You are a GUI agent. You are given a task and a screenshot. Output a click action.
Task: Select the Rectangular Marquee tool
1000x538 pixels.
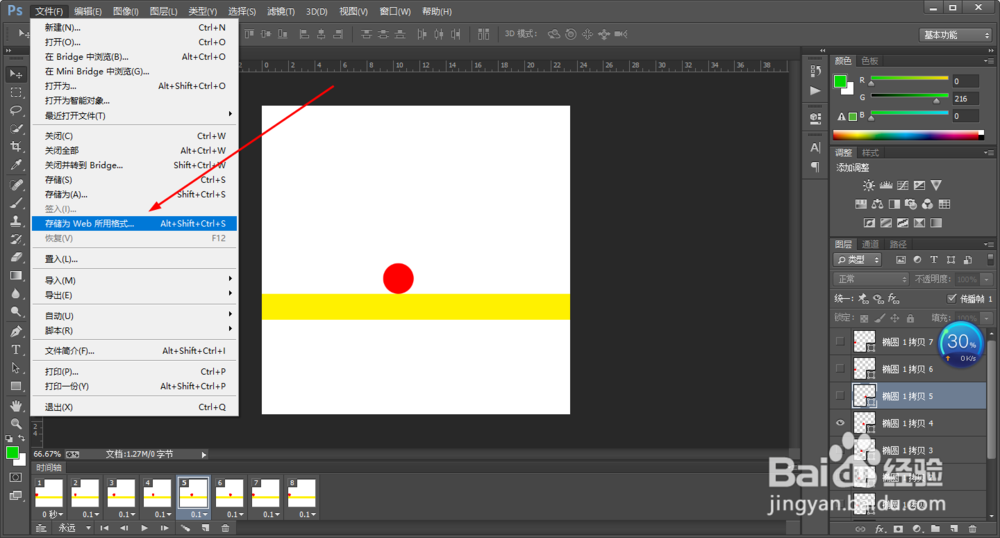(x=16, y=92)
